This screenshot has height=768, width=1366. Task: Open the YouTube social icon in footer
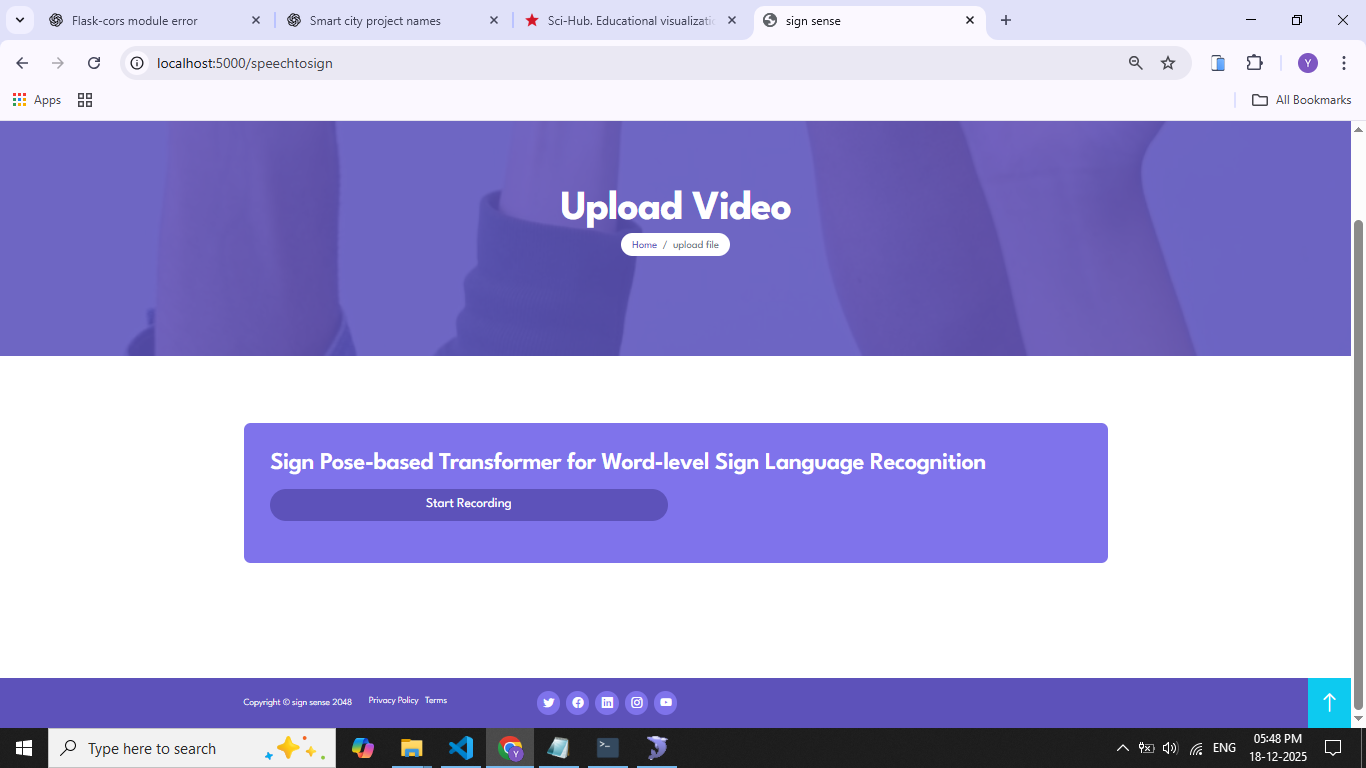coord(666,703)
